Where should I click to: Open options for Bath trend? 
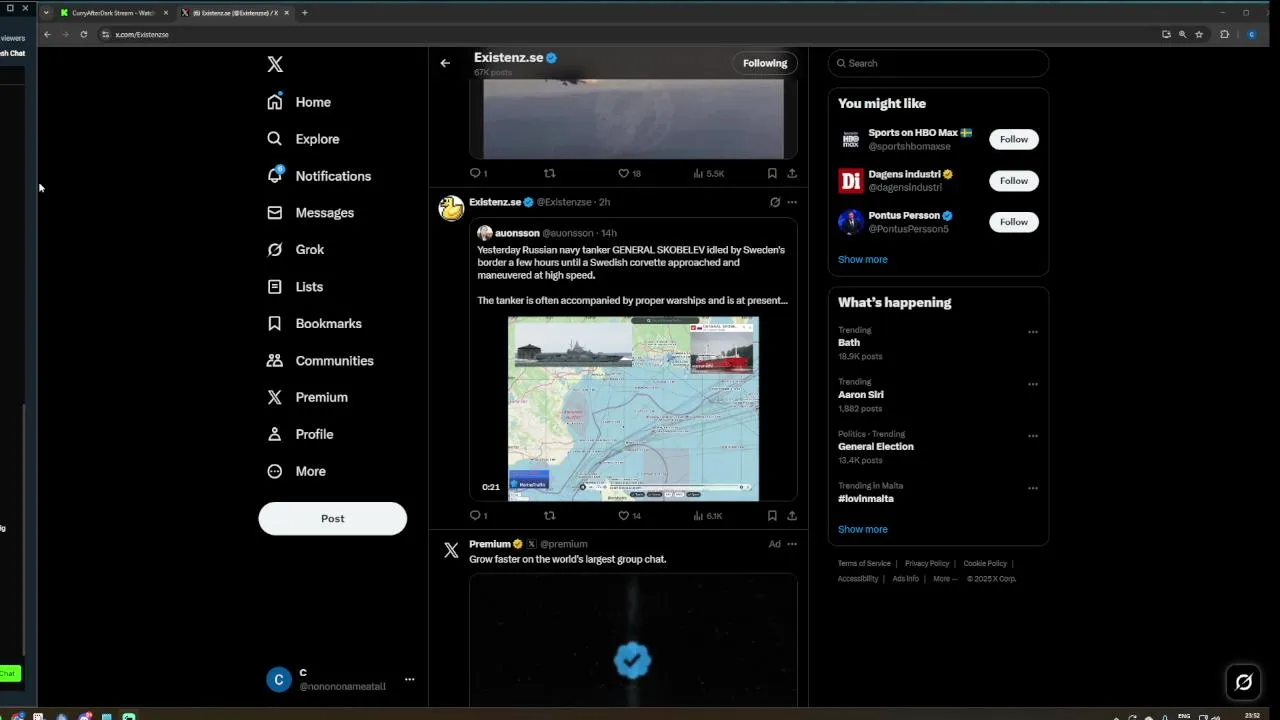coord(1033,332)
